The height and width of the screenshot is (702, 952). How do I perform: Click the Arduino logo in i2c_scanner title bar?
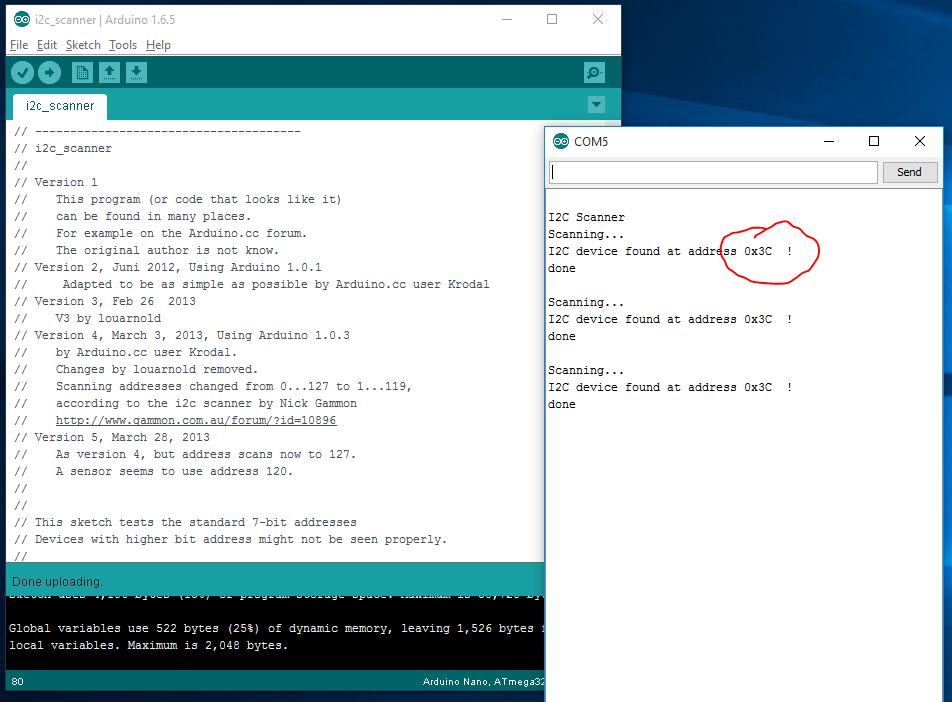coord(22,19)
